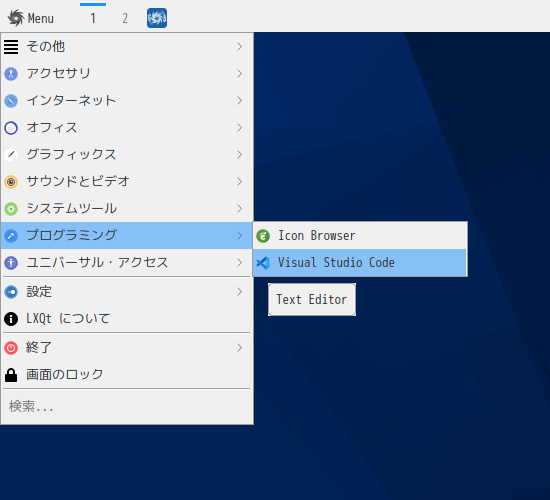Screen dimensions: 550x500
Task: Click the 画面のロック padlock icon
Action: click(x=11, y=375)
